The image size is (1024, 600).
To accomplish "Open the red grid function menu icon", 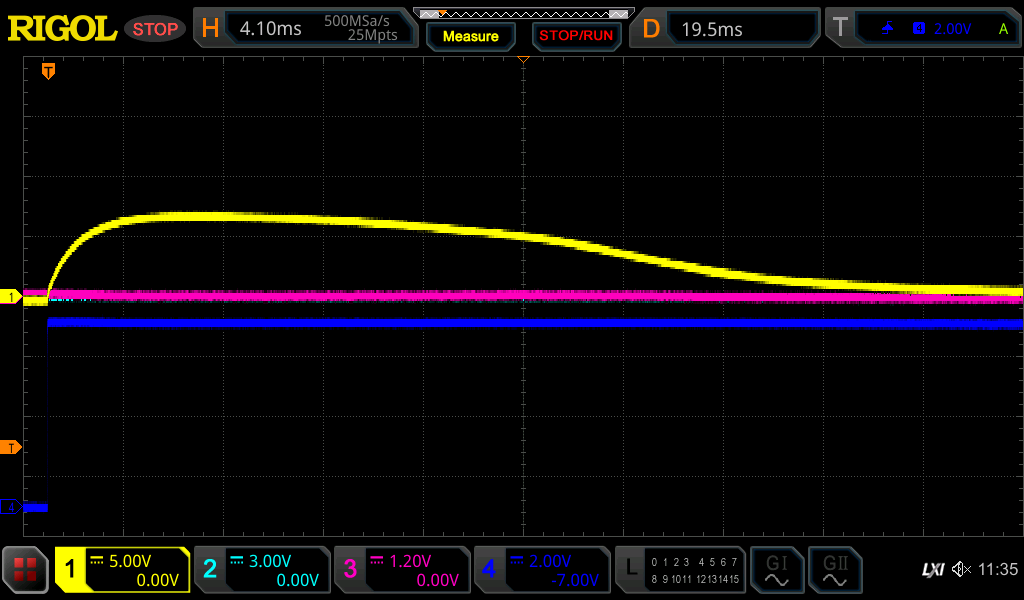I will (x=25, y=570).
